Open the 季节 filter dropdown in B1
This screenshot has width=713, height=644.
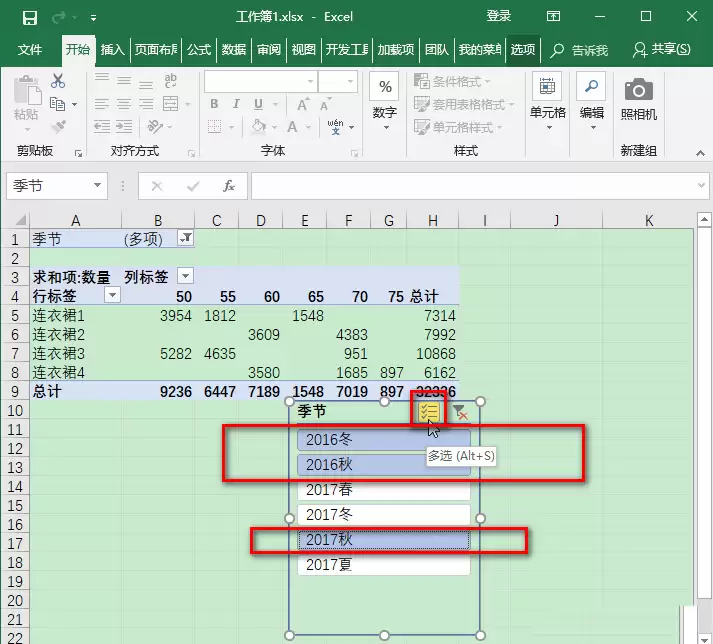point(186,238)
